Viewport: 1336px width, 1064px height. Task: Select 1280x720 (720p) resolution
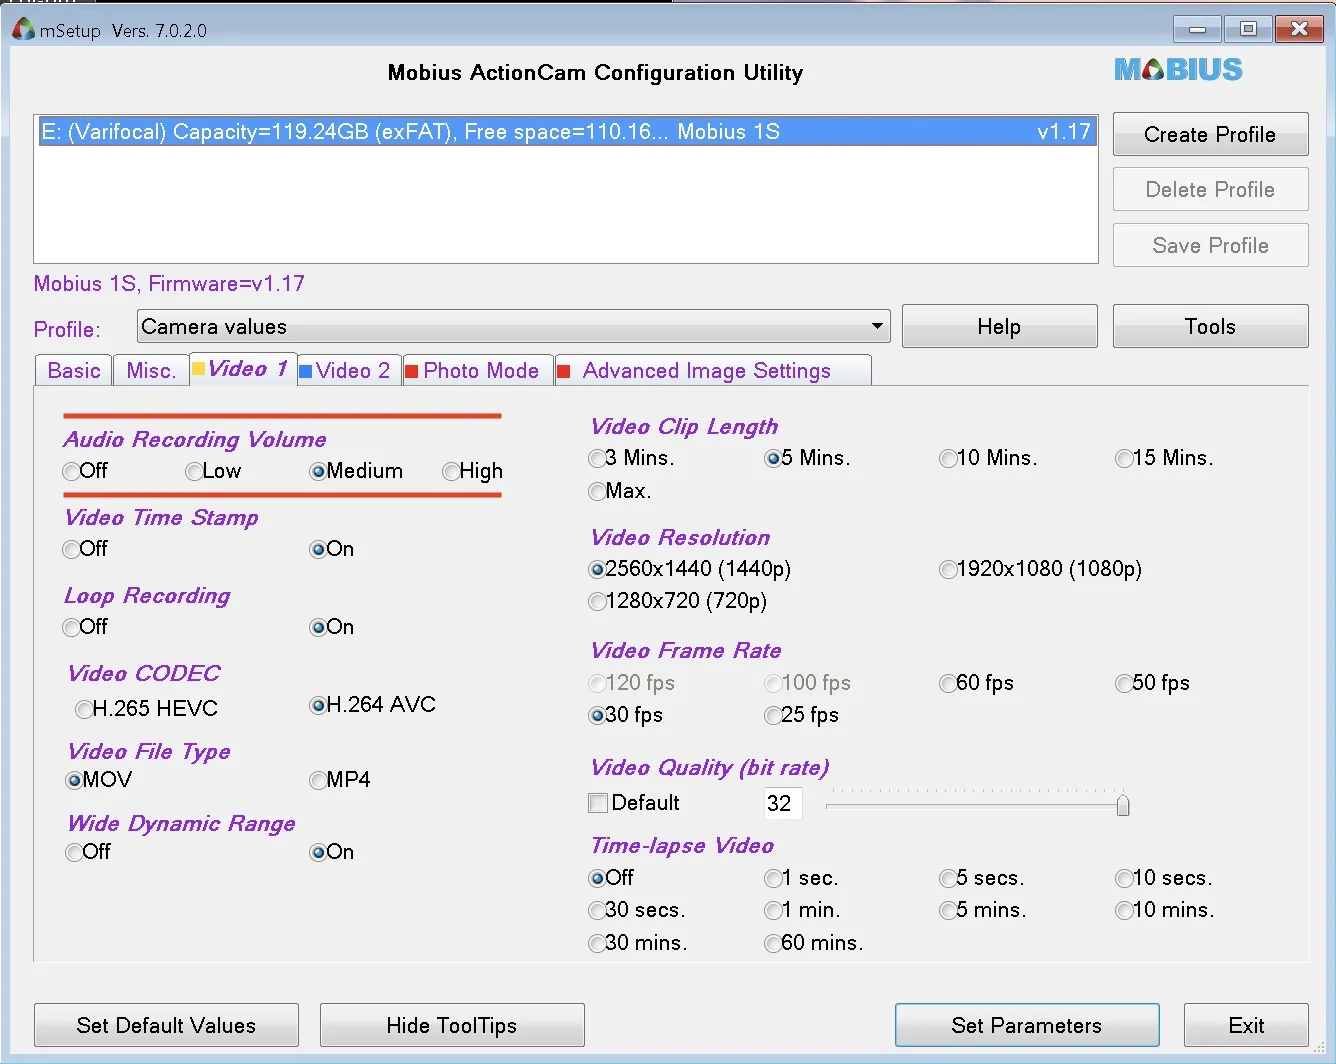pyautogui.click(x=597, y=601)
